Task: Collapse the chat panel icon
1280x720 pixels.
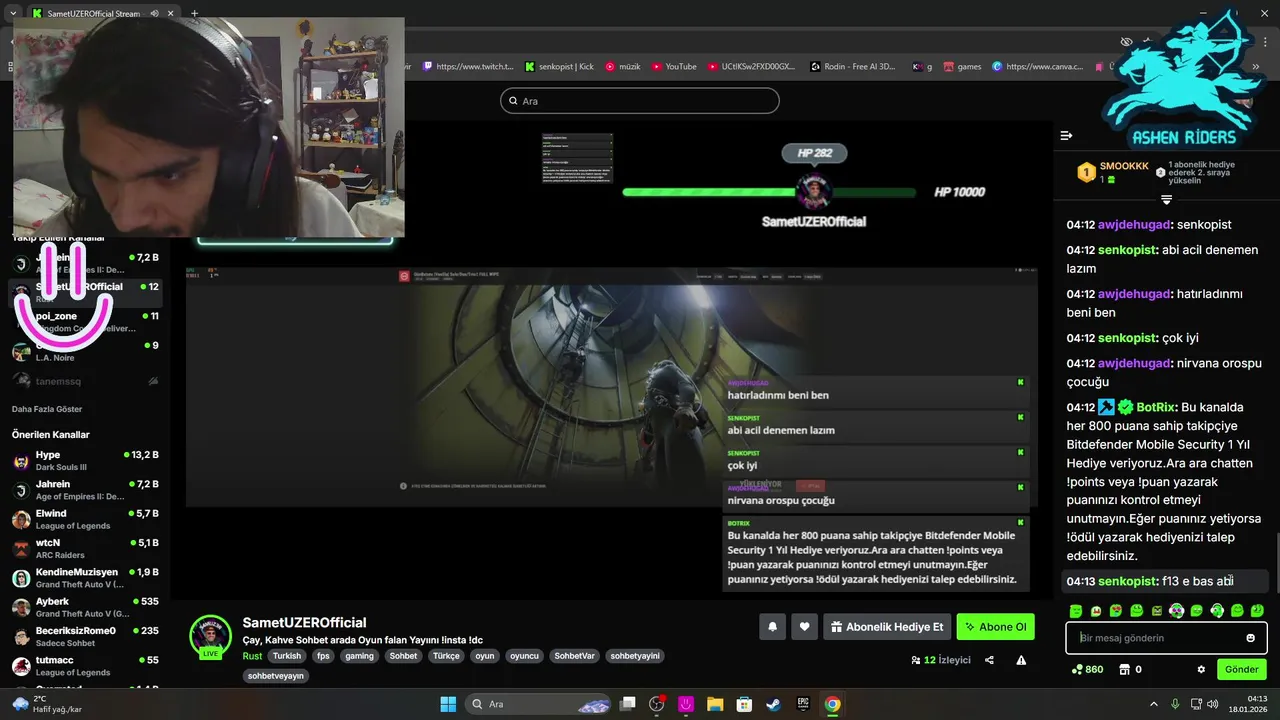Action: click(1066, 135)
